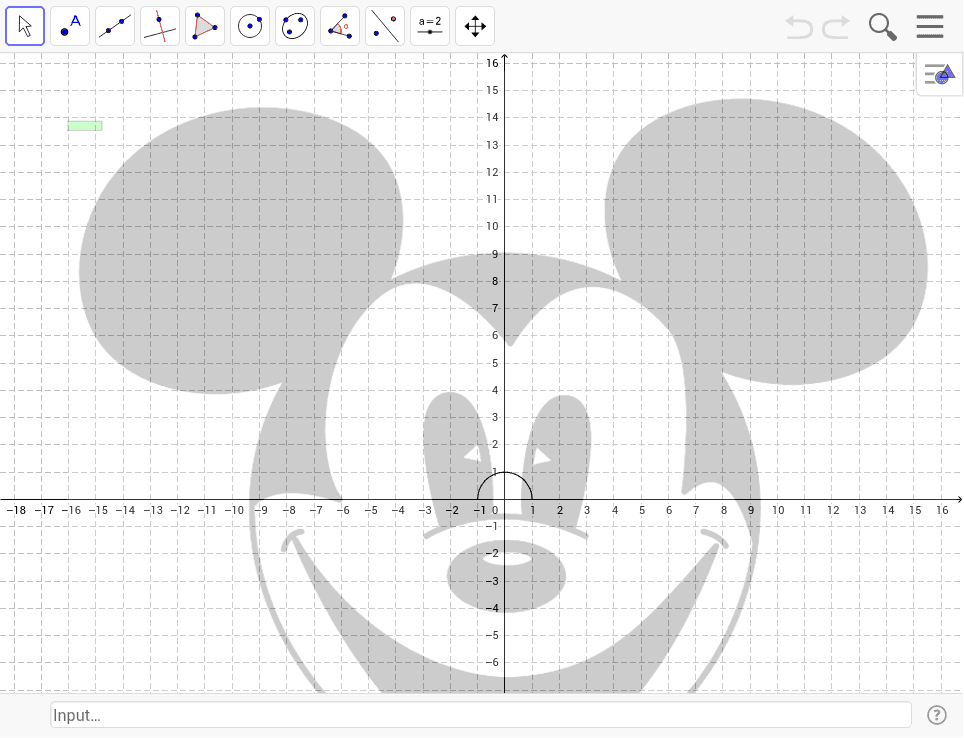
Task: Select the Move Graphics View tool
Action: pos(475,26)
